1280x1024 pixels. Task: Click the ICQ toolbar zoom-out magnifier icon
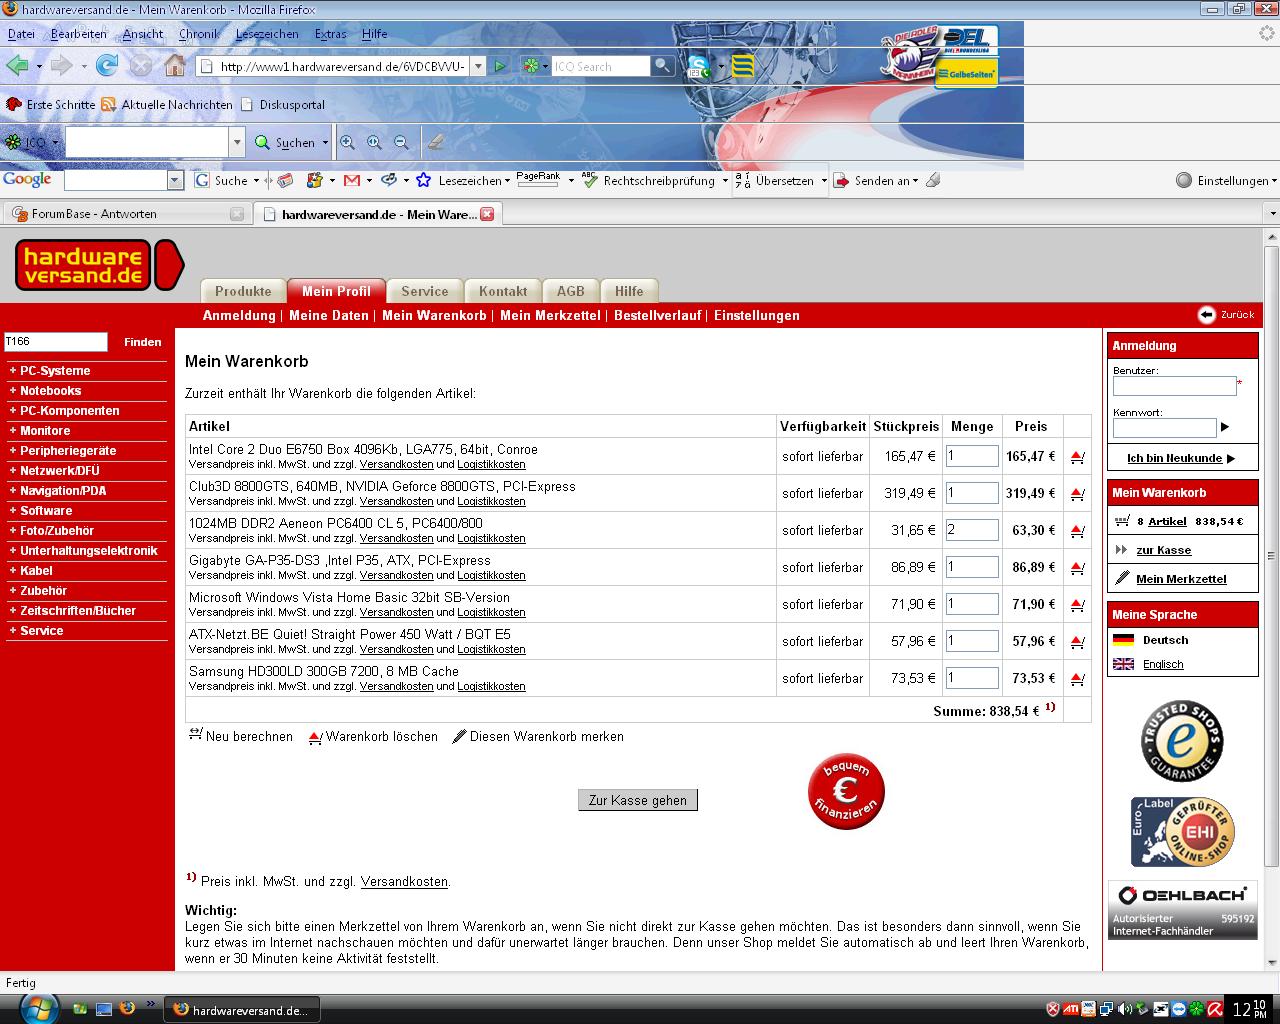click(x=401, y=142)
